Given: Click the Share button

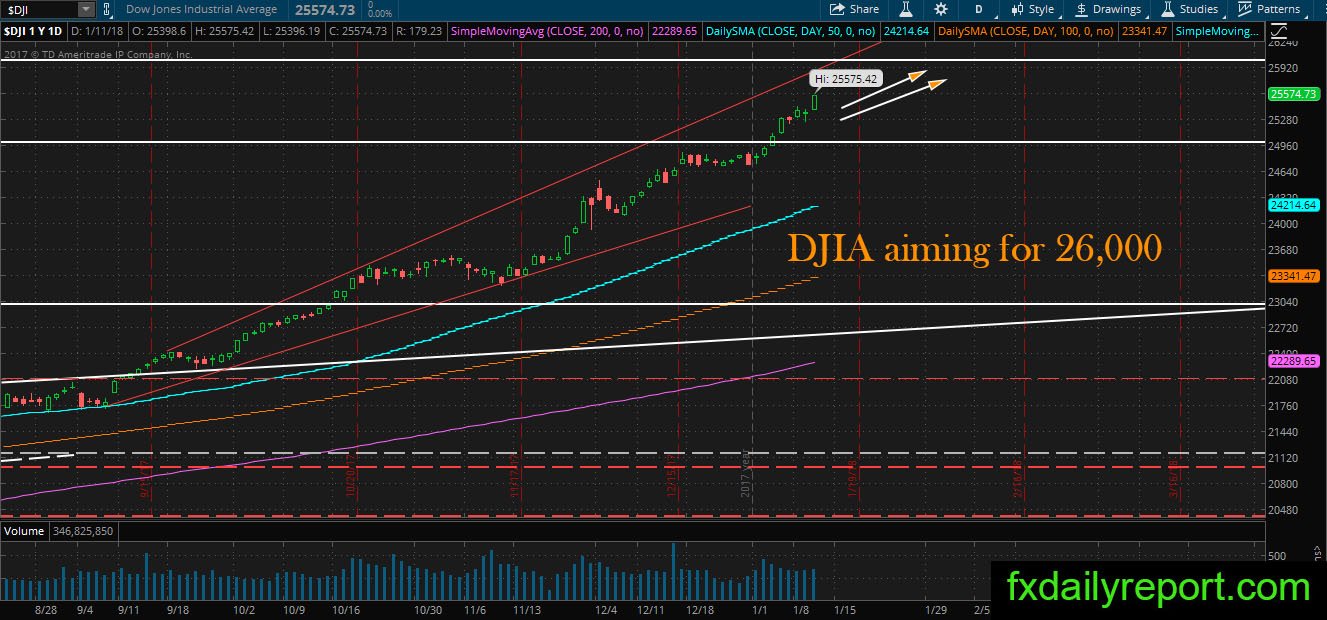Looking at the screenshot, I should [x=855, y=9].
